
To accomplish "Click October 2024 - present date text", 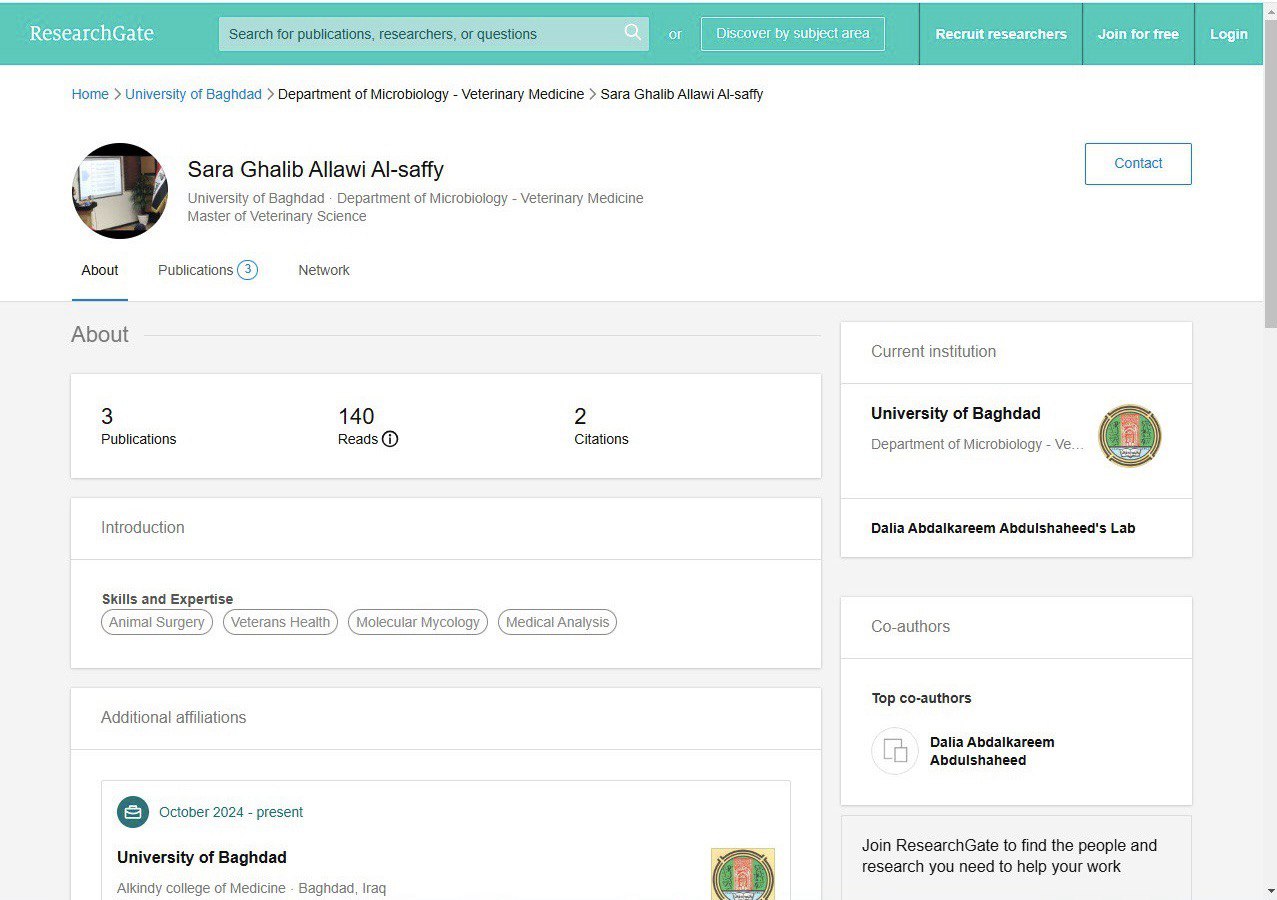I will 231,812.
